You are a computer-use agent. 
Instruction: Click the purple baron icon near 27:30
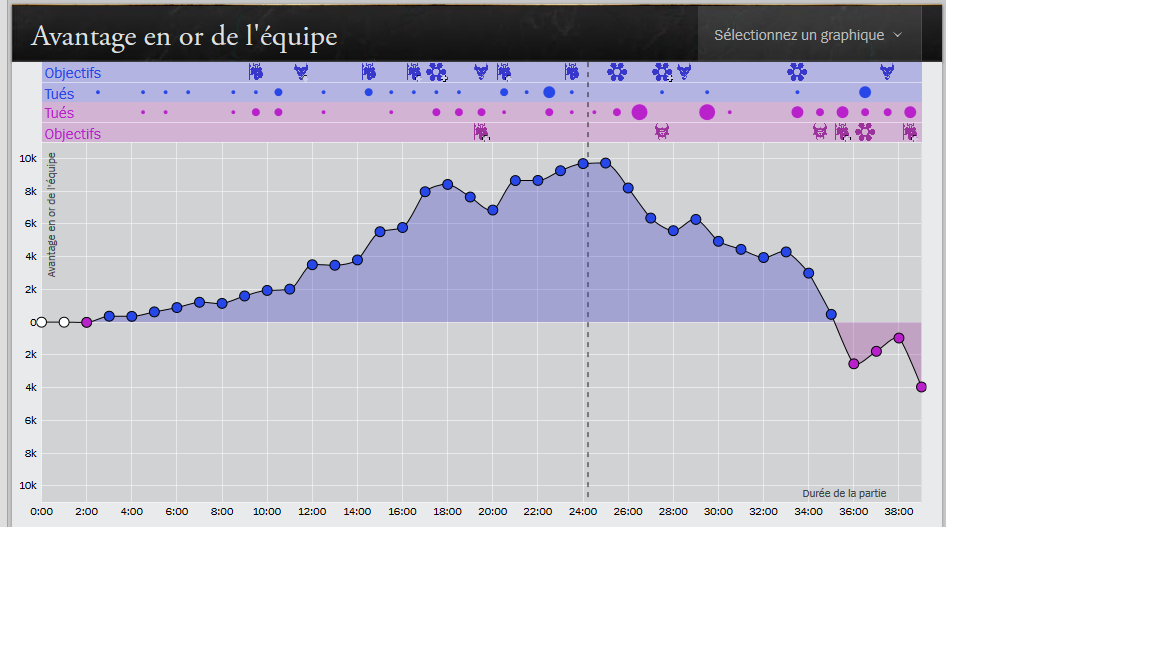[662, 132]
